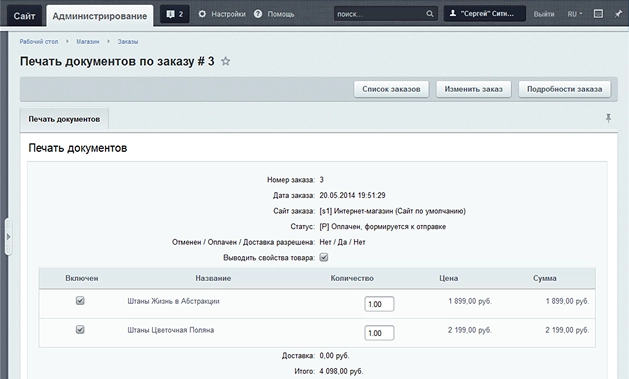Screen dimensions: 629x379
Task: Click the Выйти logout link
Action: (544, 14)
